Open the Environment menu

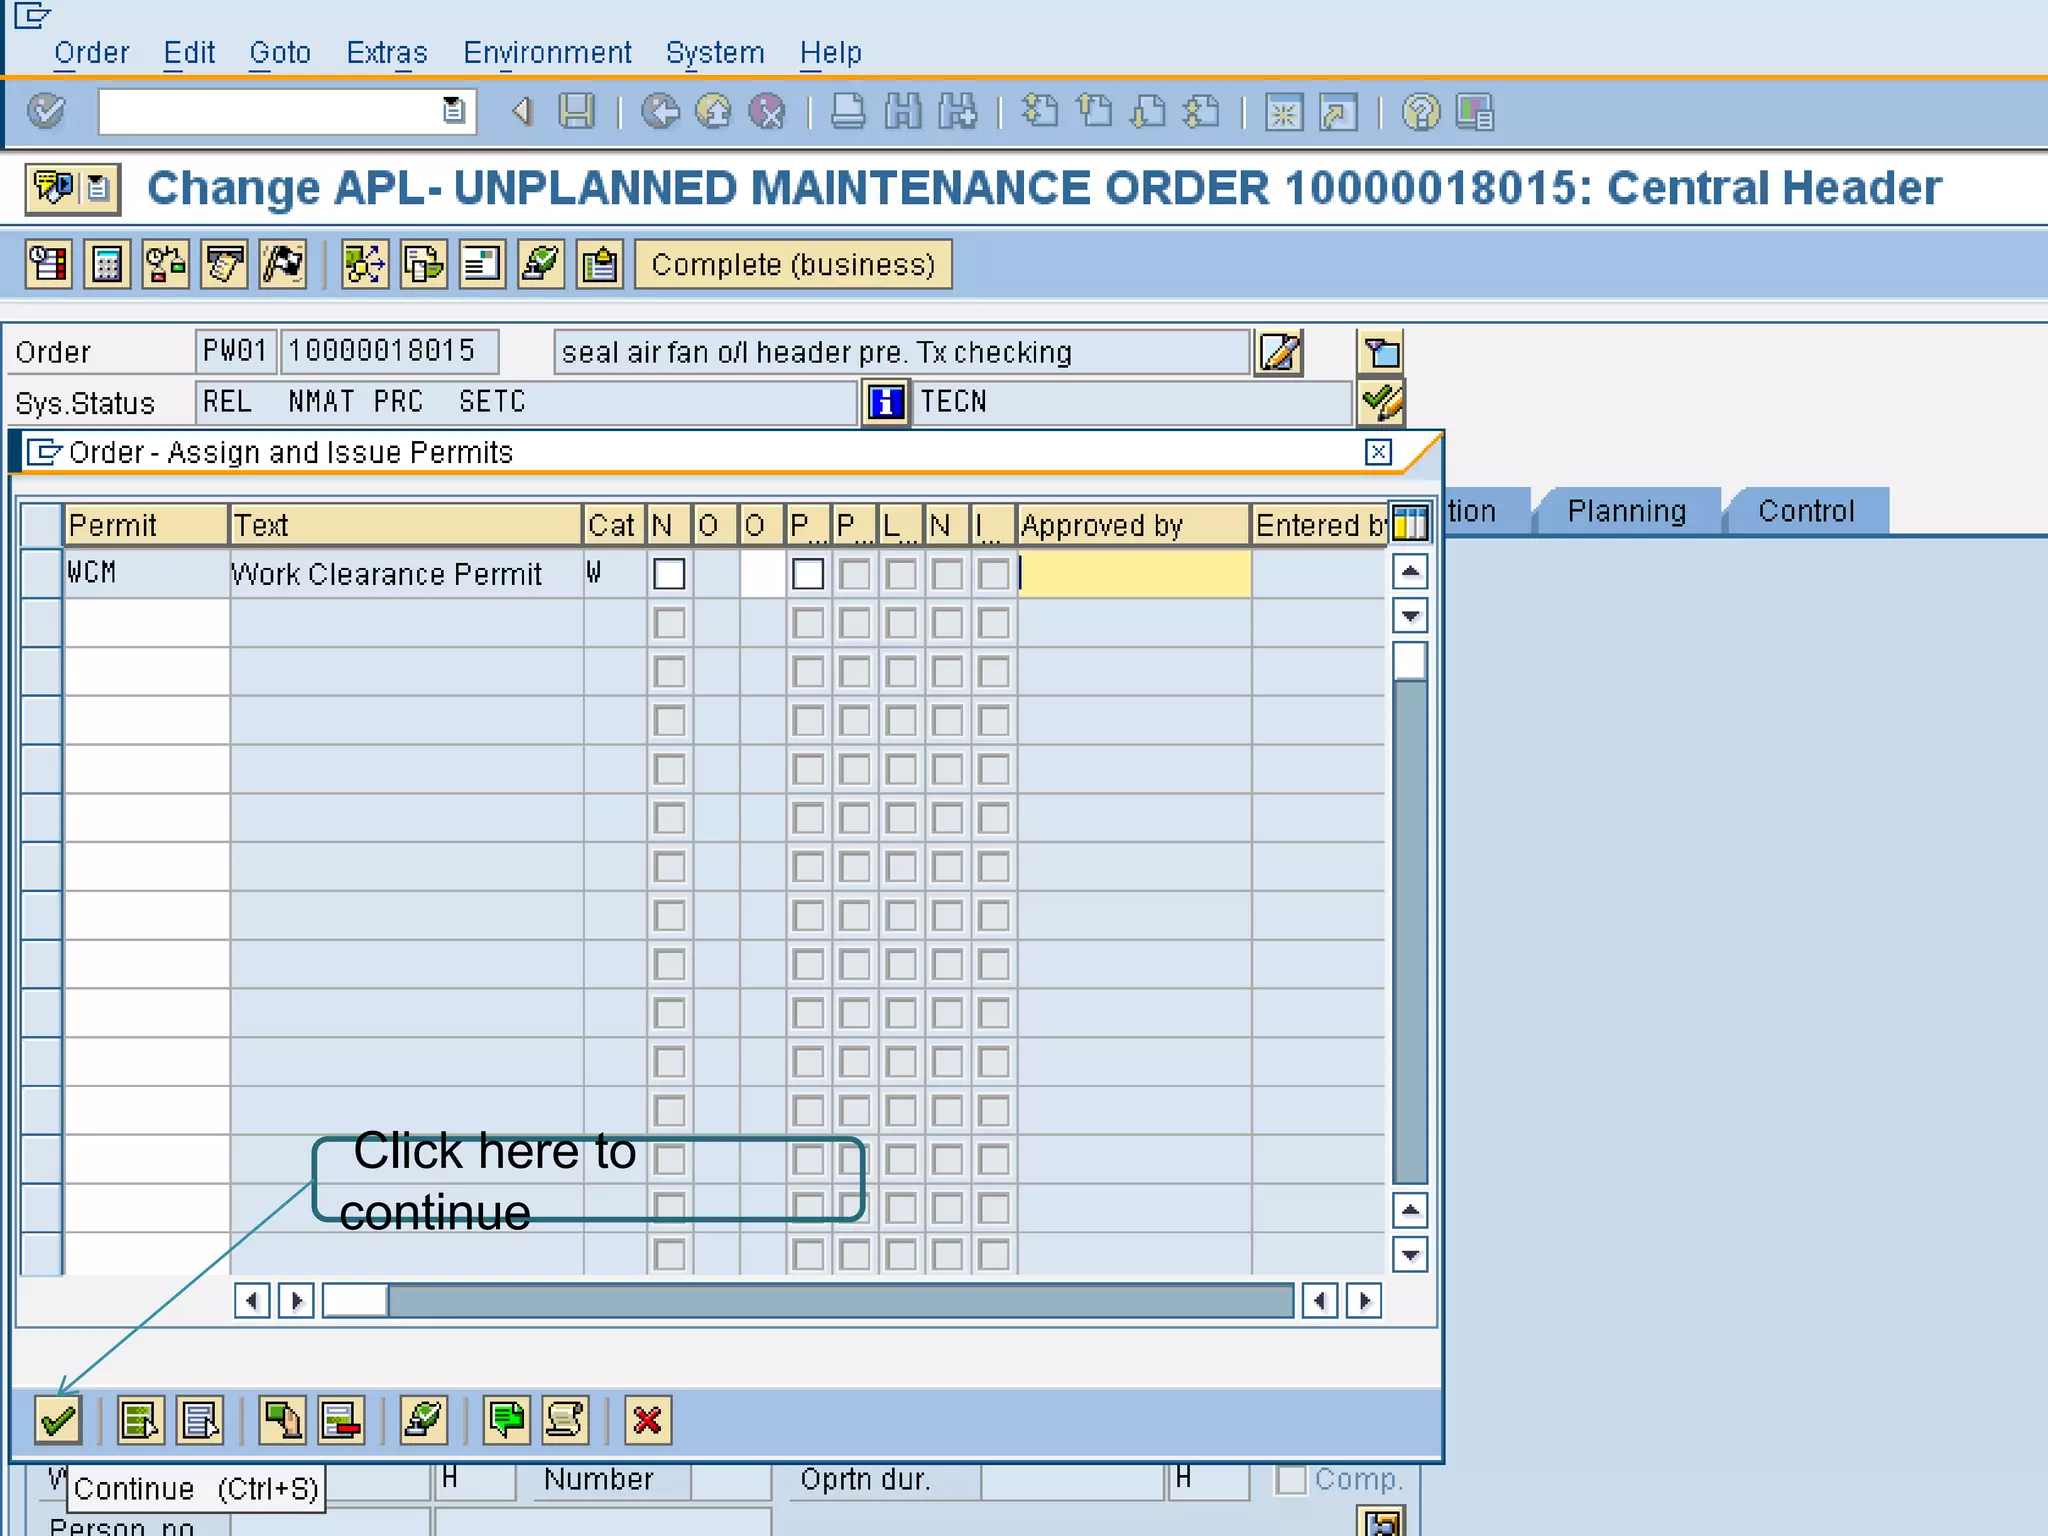(547, 52)
